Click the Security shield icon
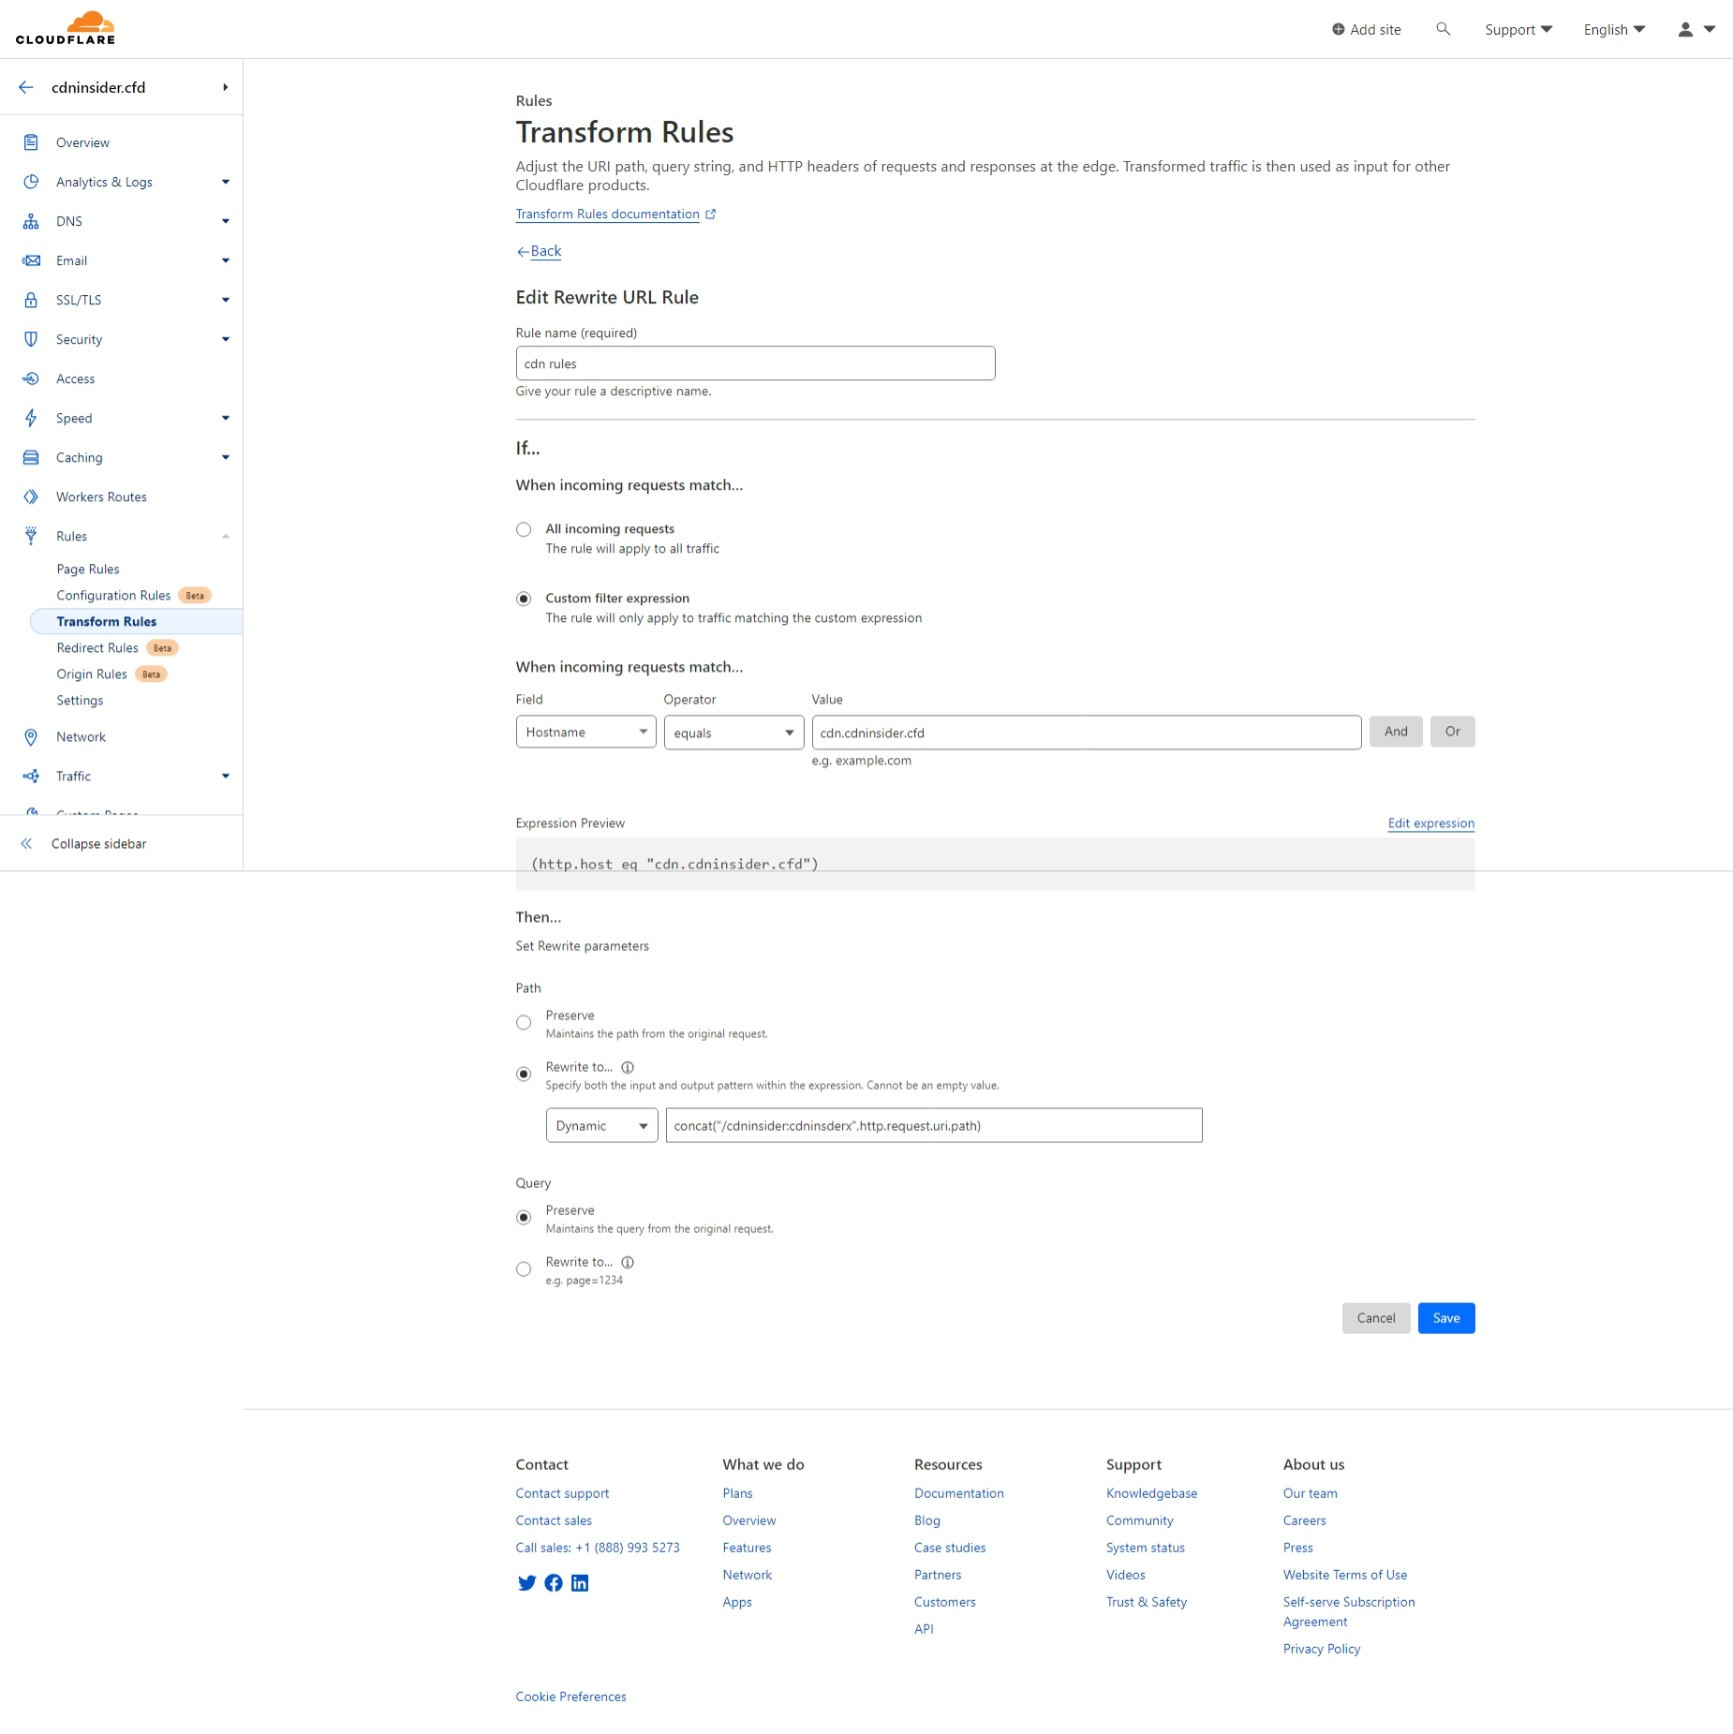 [x=31, y=339]
